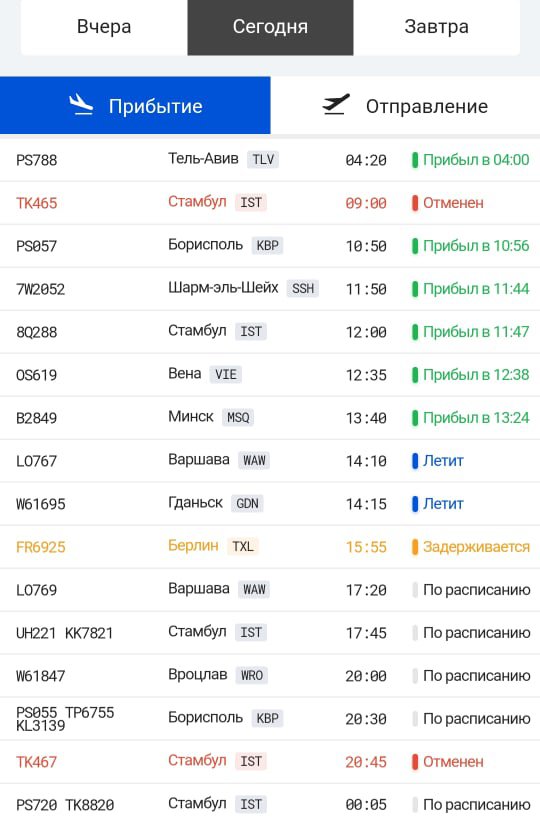This screenshot has width=540, height=821.
Task: Click the TXL airport code badge
Action: tap(243, 546)
